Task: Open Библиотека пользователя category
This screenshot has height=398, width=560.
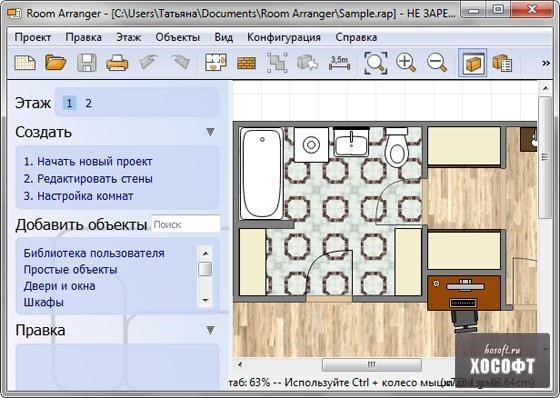Action: [x=94, y=253]
